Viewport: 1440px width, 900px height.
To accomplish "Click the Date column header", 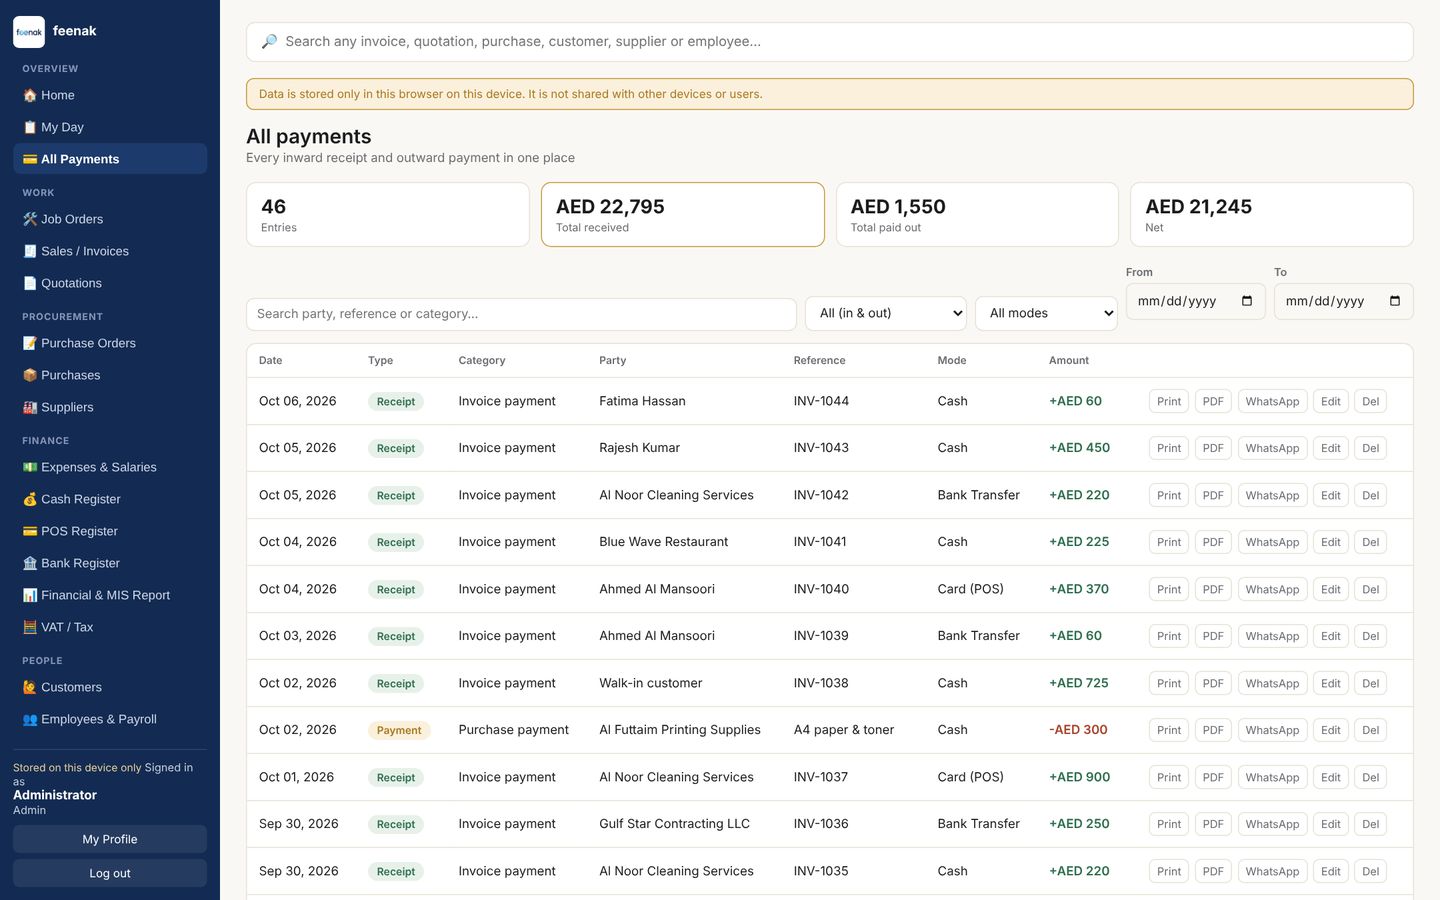I will [270, 360].
